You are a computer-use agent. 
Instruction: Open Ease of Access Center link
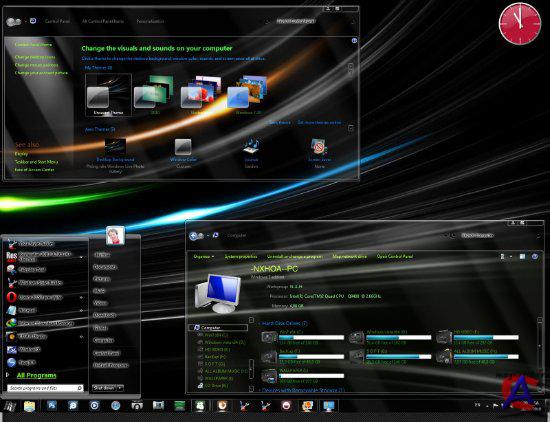click(34, 169)
